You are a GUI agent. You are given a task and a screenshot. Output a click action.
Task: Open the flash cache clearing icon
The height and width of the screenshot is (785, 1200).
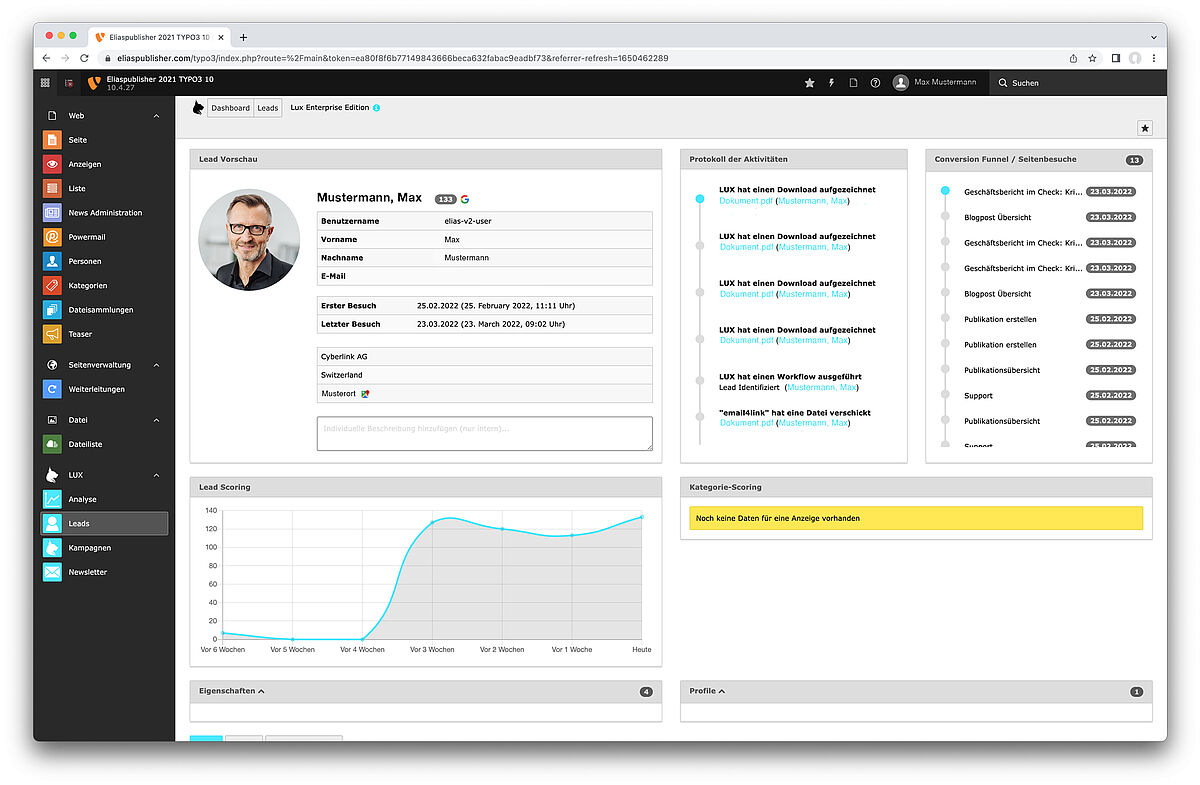click(831, 83)
